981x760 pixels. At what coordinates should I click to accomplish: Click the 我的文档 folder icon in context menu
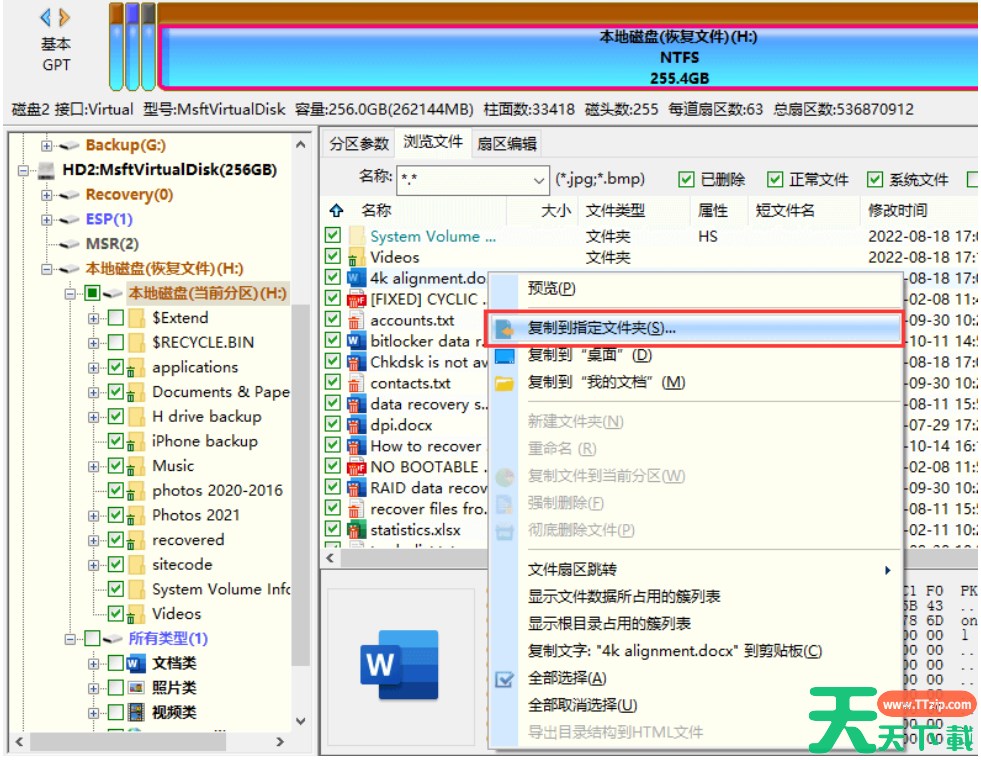504,383
